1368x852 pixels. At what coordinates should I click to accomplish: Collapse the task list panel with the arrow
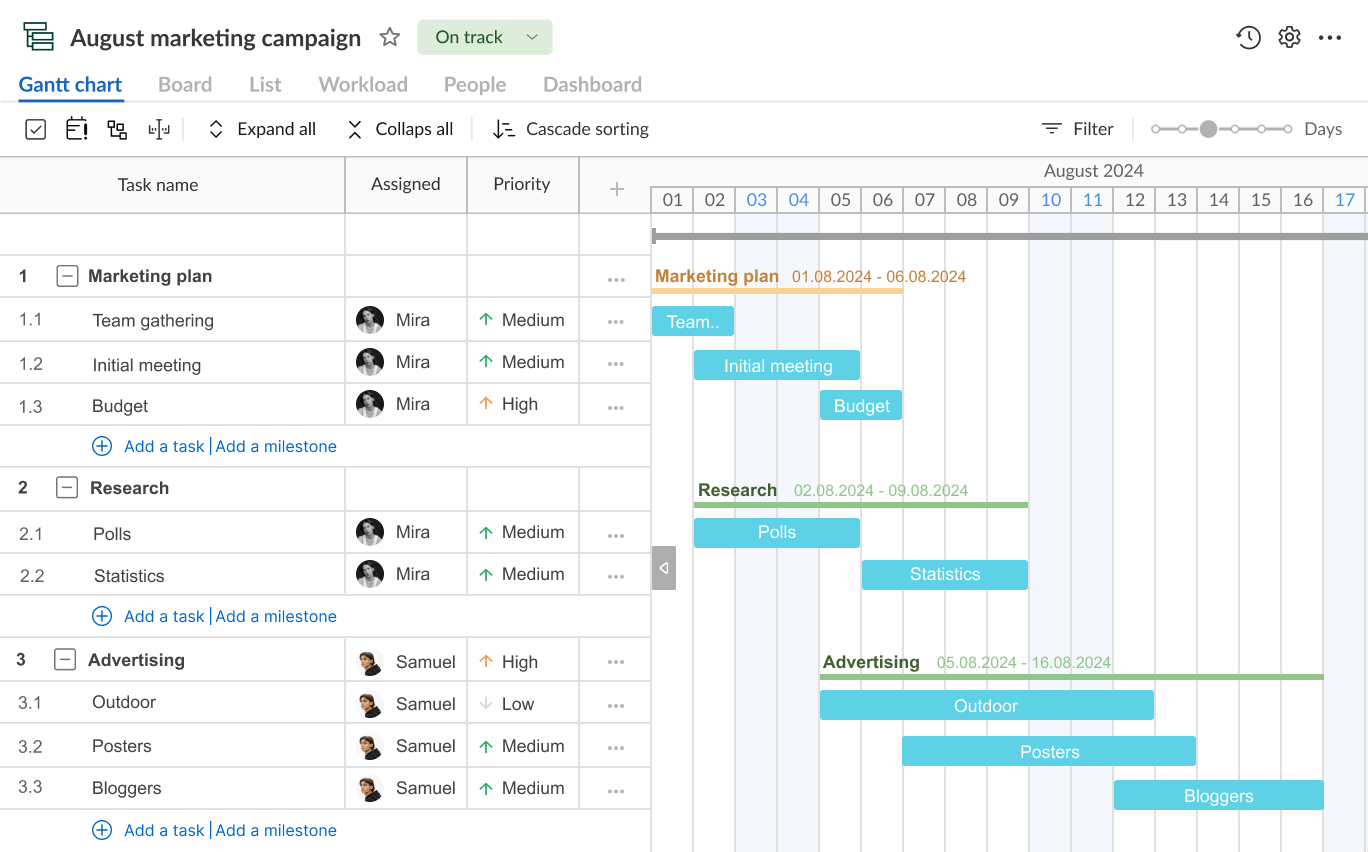pos(663,567)
